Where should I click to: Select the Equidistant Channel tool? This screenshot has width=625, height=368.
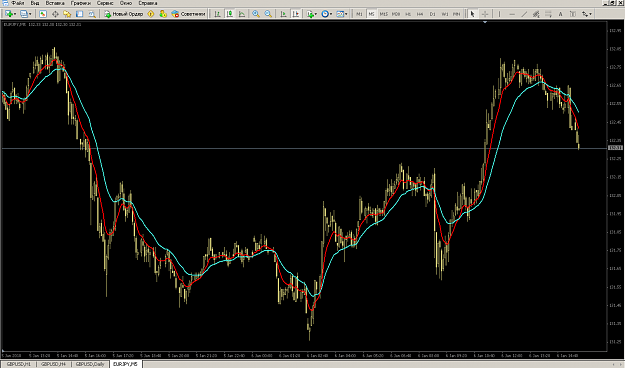coord(536,14)
